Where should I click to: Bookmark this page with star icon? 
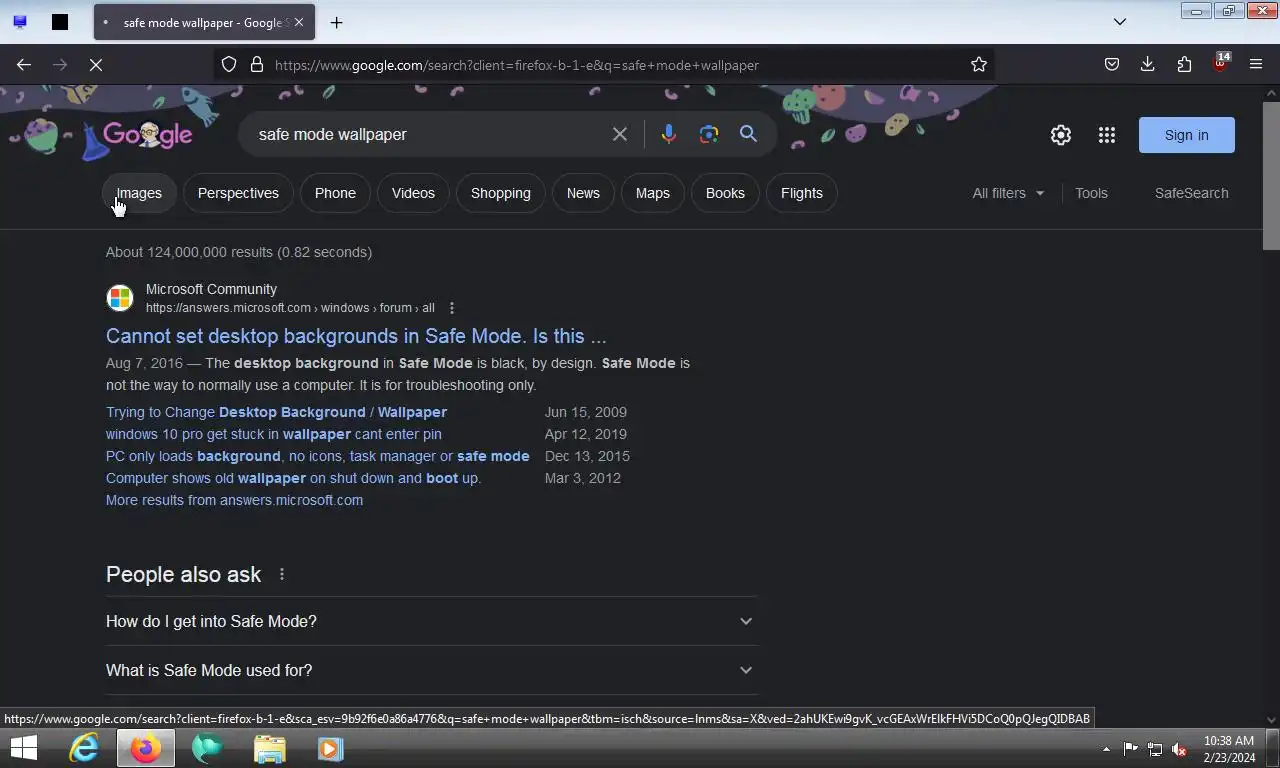[x=979, y=65]
